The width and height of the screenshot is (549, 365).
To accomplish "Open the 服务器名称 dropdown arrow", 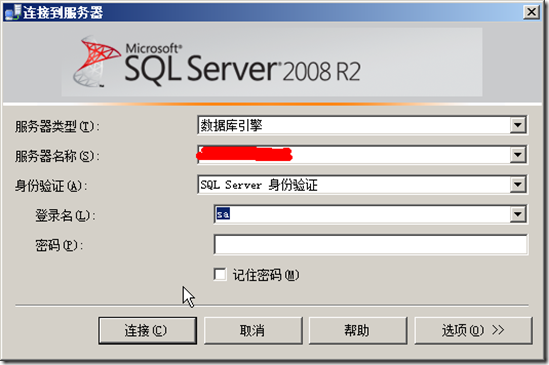I will point(518,155).
